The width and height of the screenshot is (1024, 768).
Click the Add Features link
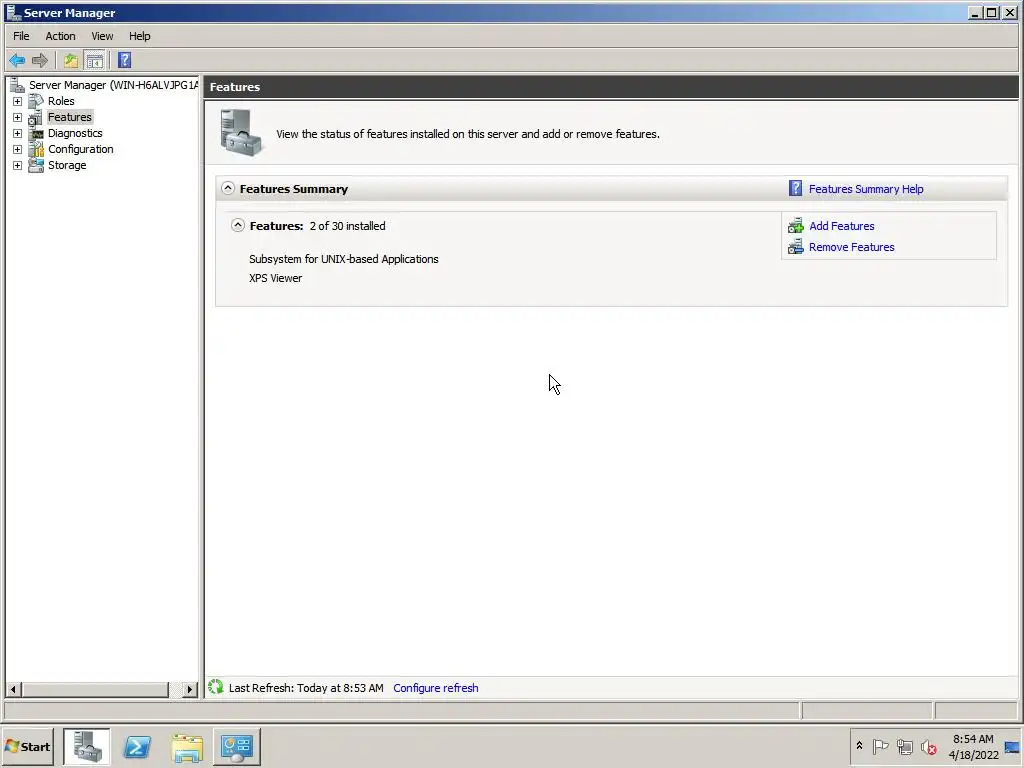pos(842,226)
